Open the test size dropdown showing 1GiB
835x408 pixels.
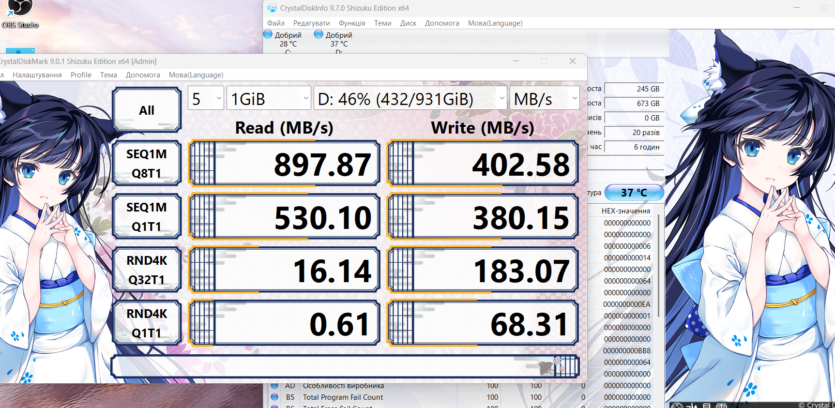[269, 99]
